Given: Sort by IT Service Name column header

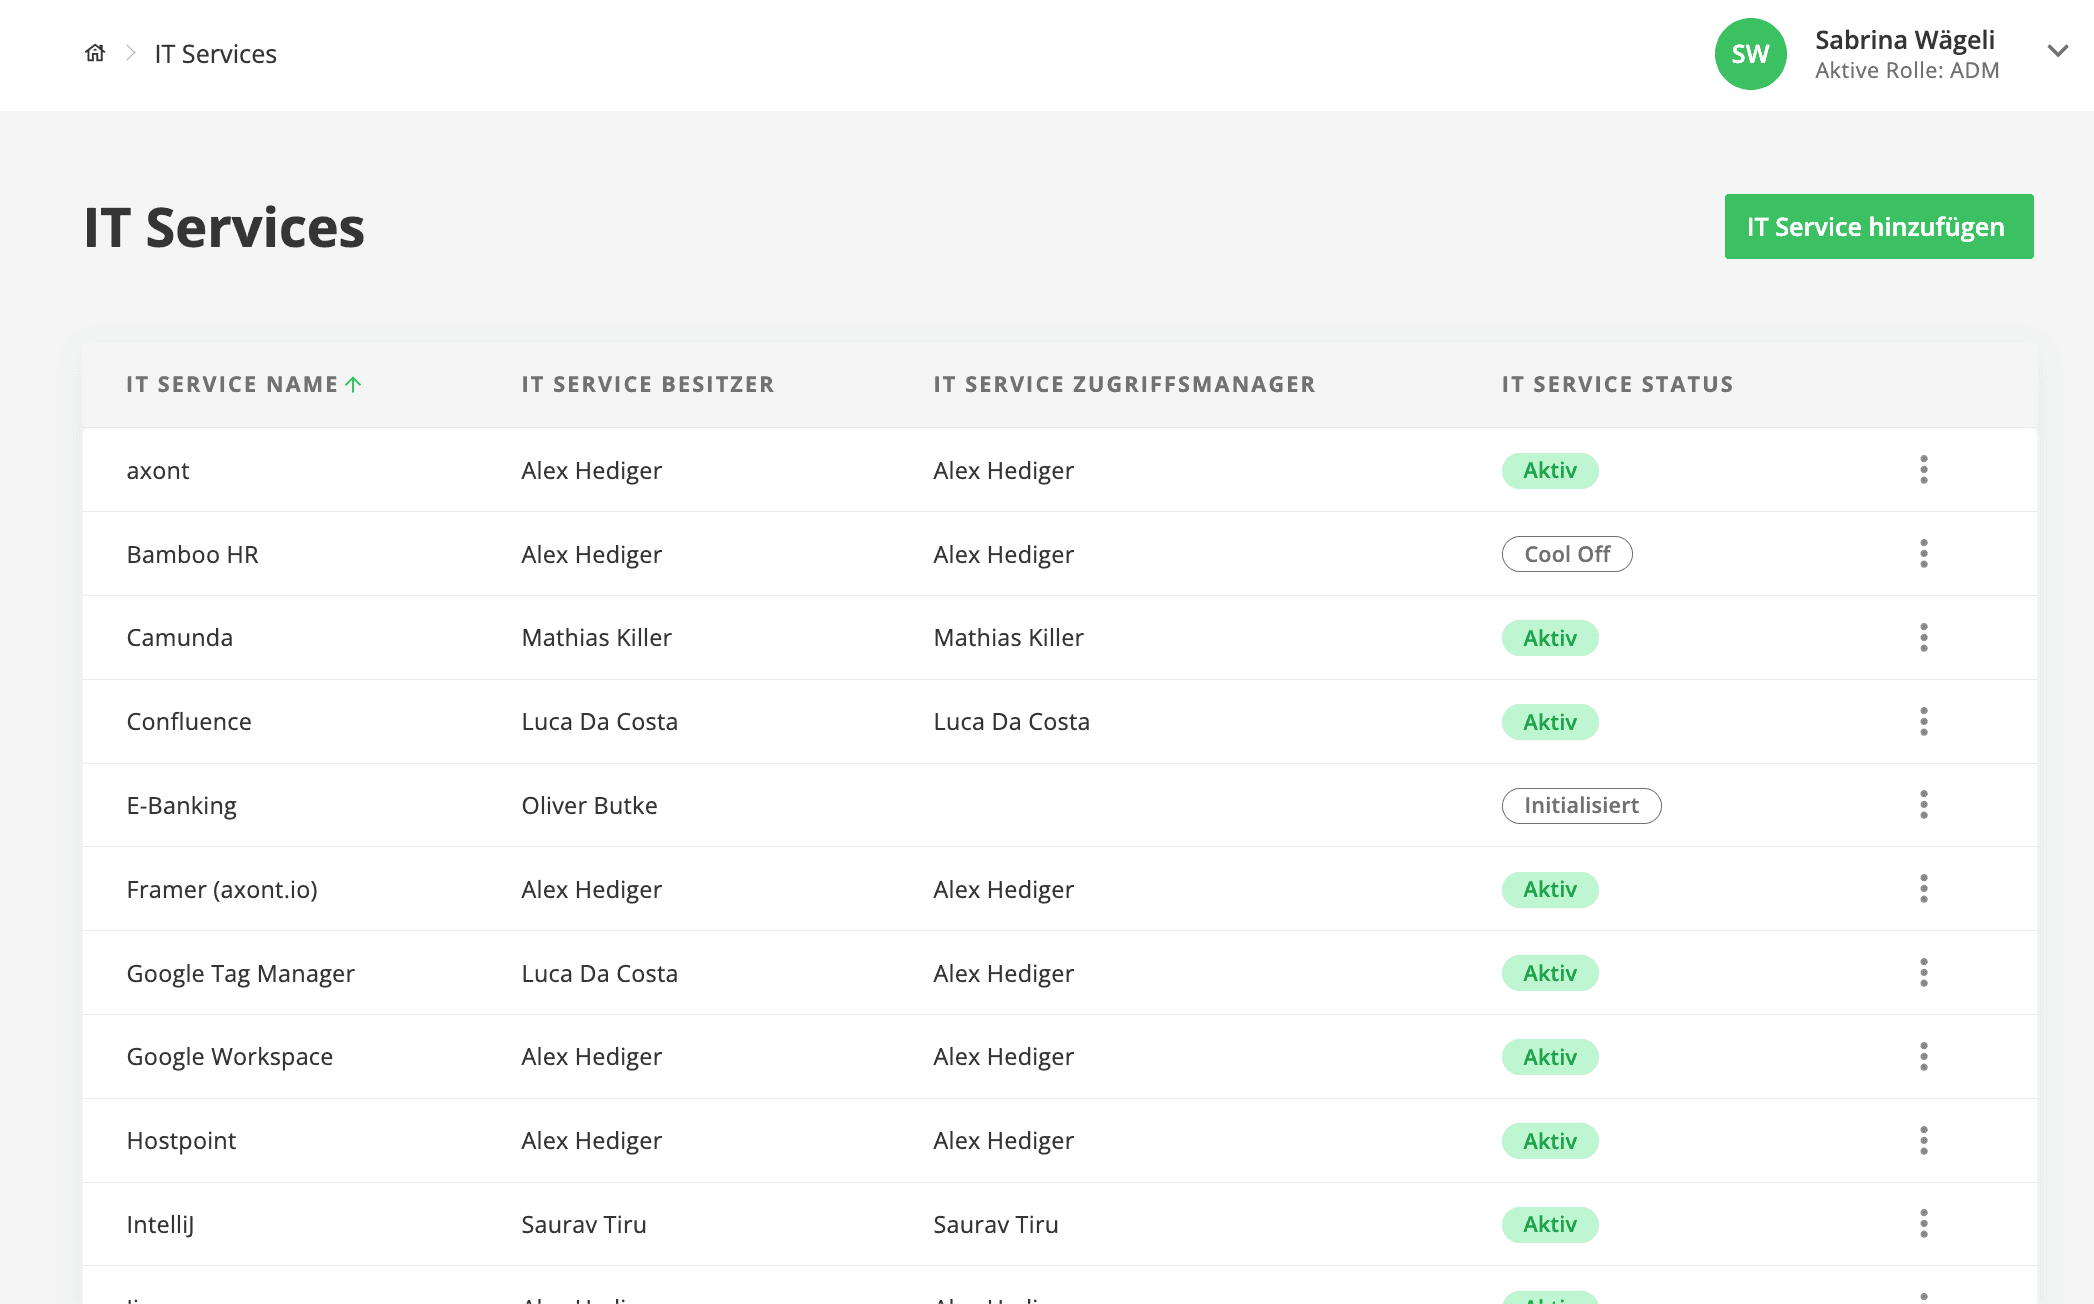Looking at the screenshot, I should pyautogui.click(x=232, y=384).
